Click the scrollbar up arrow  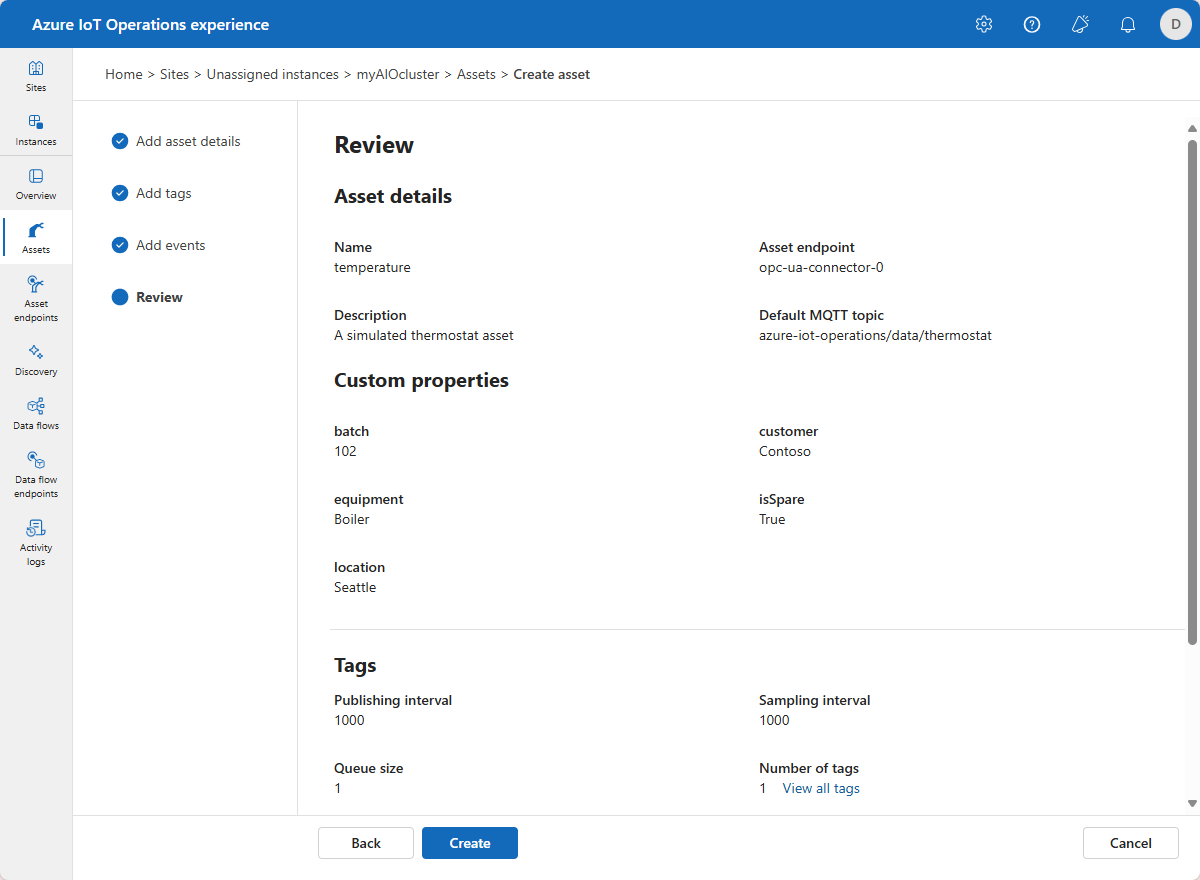tap(1192, 127)
